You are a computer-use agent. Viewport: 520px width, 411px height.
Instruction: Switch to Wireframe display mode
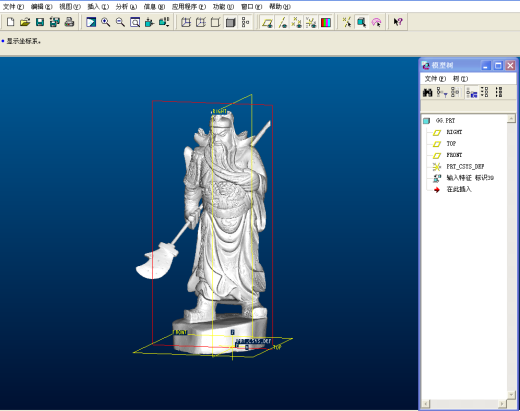[x=186, y=22]
